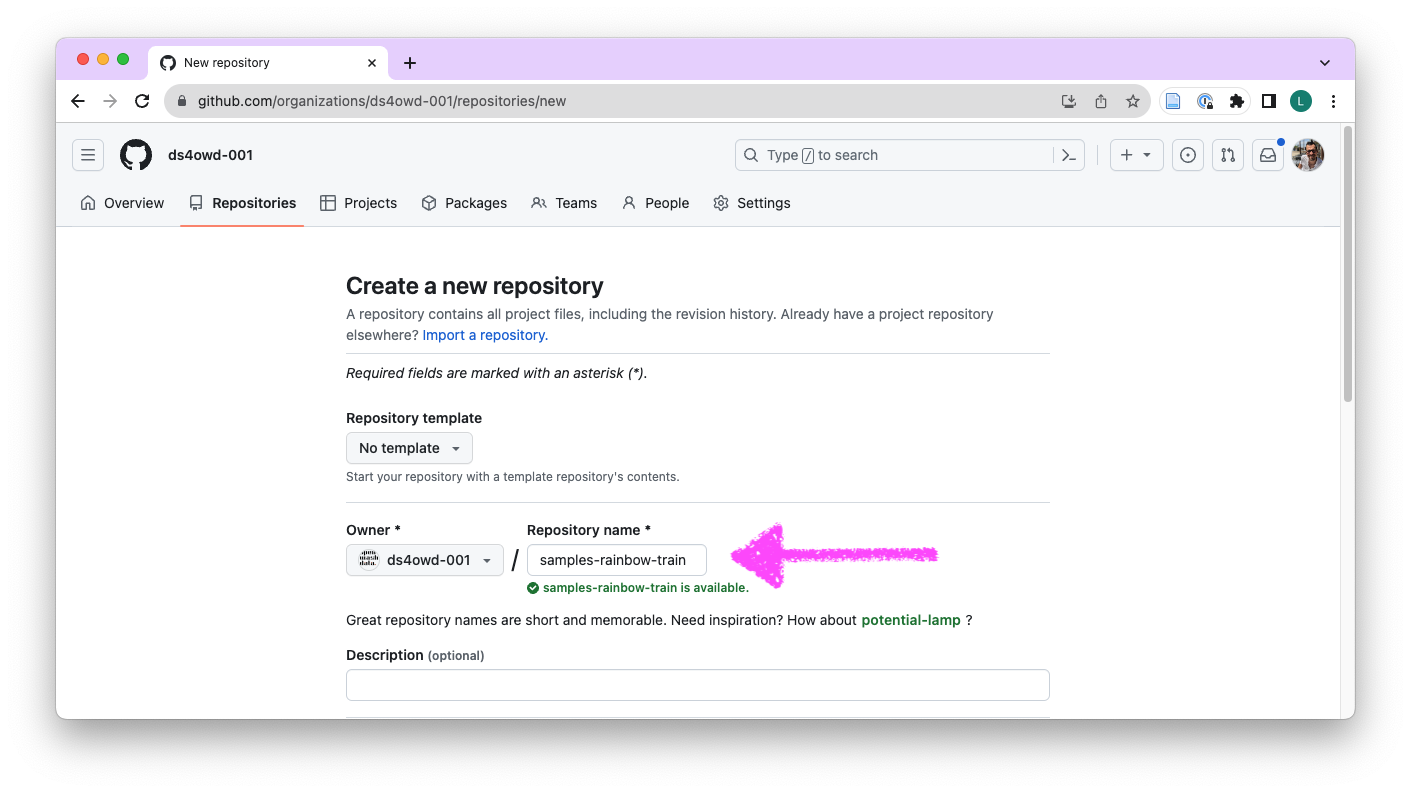Open the Issues icon in header
This screenshot has height=793, width=1411.
1188,155
